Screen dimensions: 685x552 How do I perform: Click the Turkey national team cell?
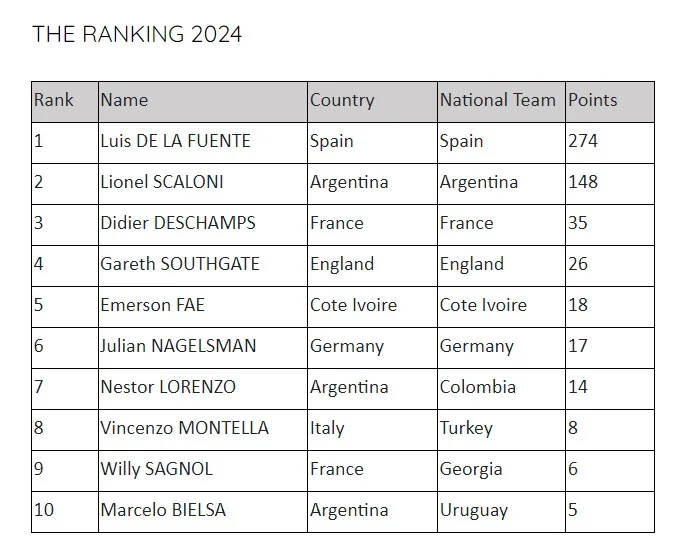(x=466, y=428)
